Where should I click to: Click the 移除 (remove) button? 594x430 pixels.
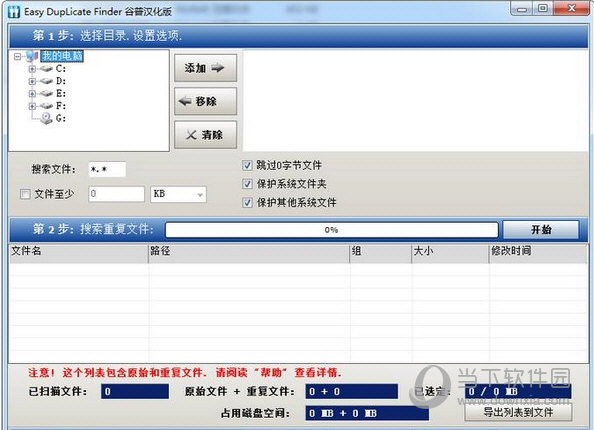(205, 101)
